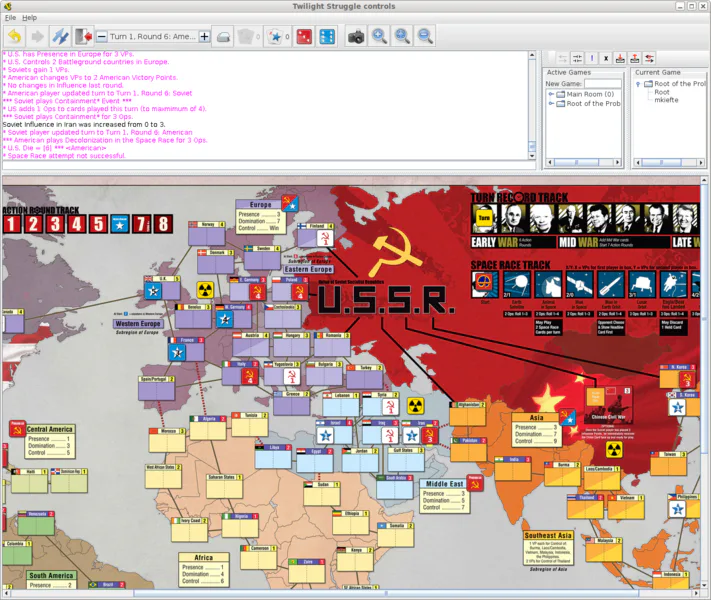The image size is (711, 600).
Task: Click the first magnifier zoom icon
Action: 380,36
